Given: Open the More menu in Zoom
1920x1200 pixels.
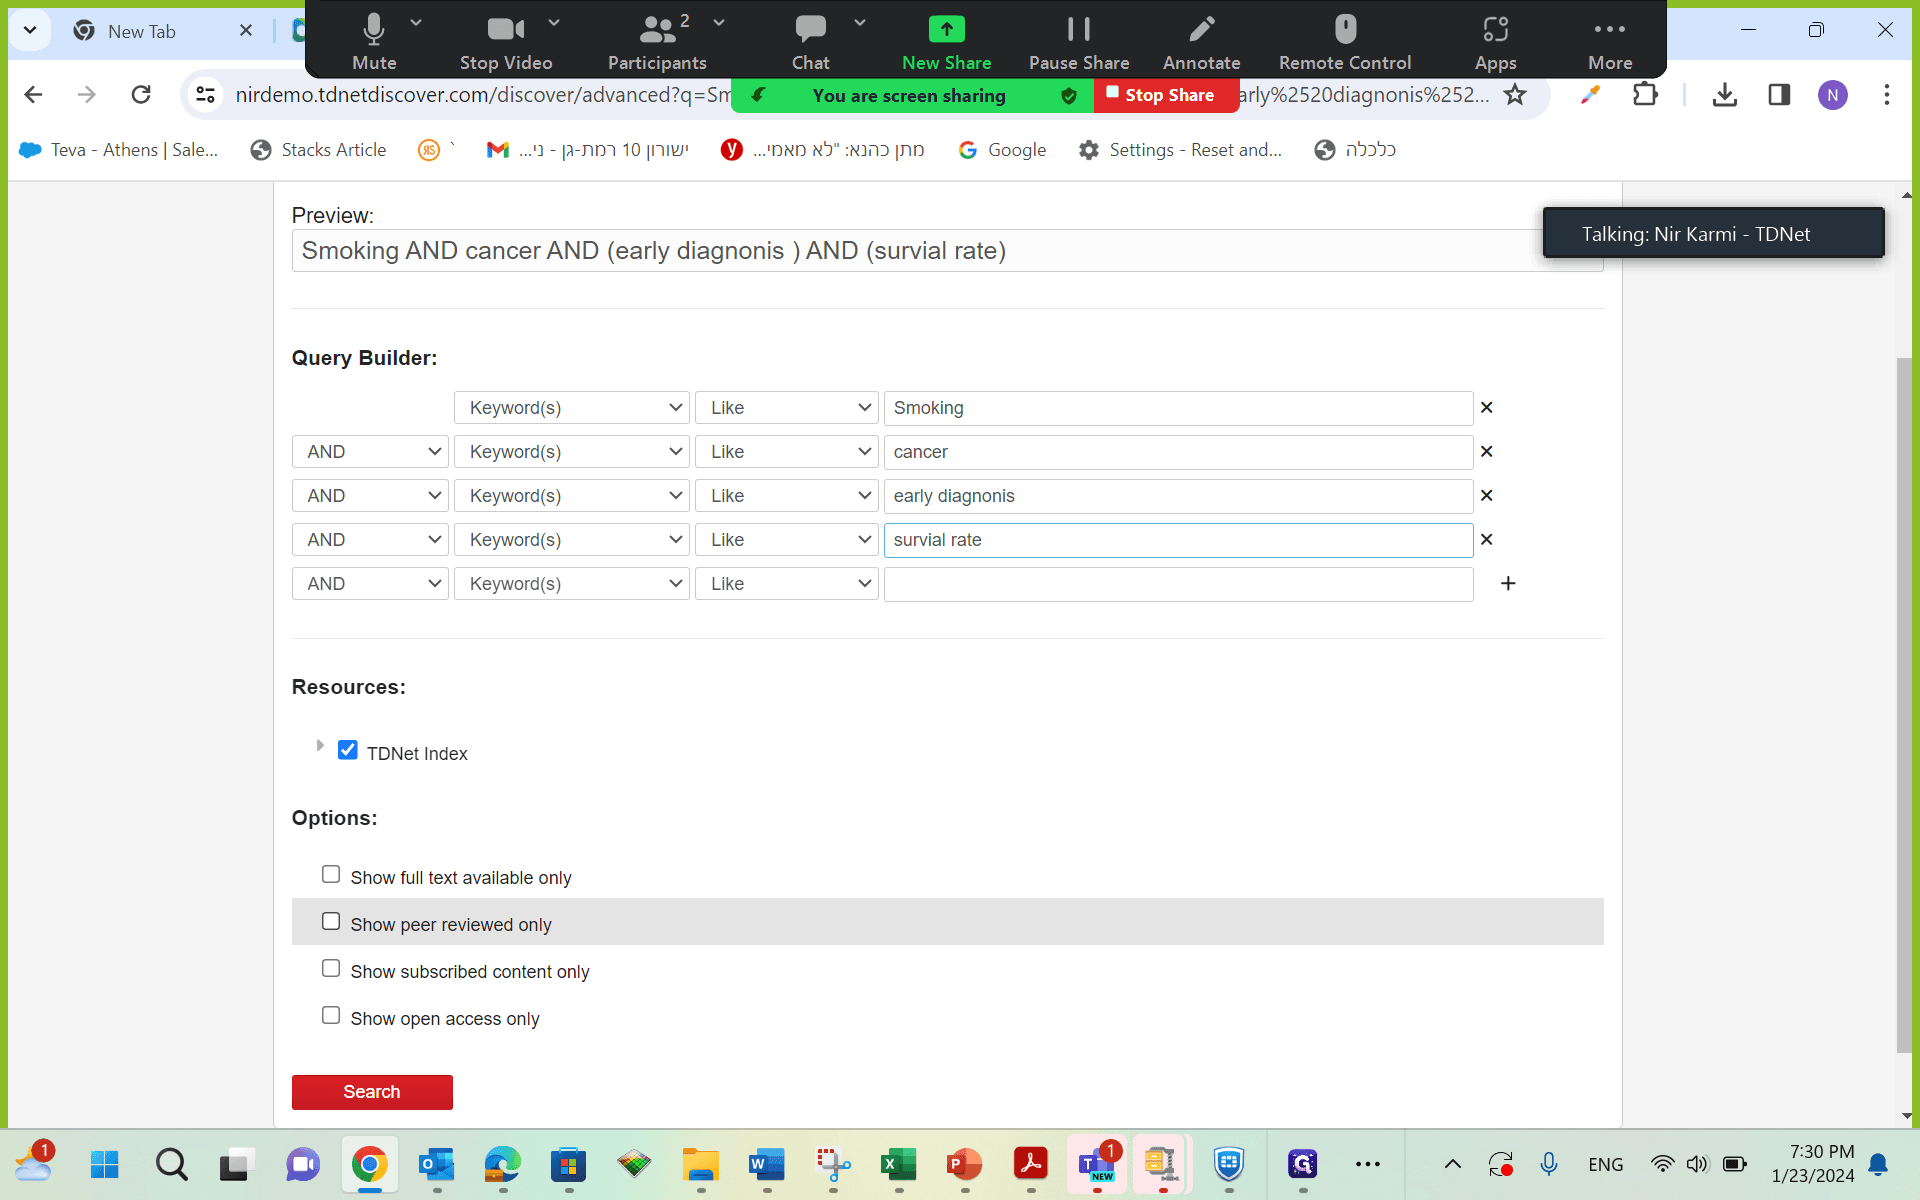Looking at the screenshot, I should coord(1610,42).
